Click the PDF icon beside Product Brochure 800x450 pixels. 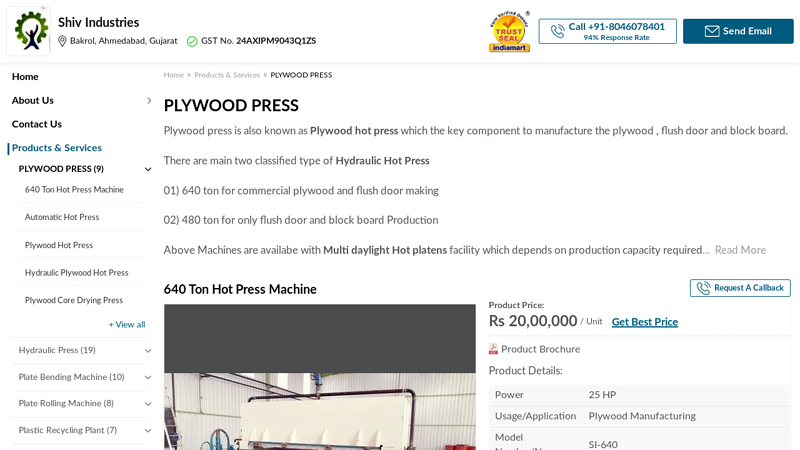point(493,349)
